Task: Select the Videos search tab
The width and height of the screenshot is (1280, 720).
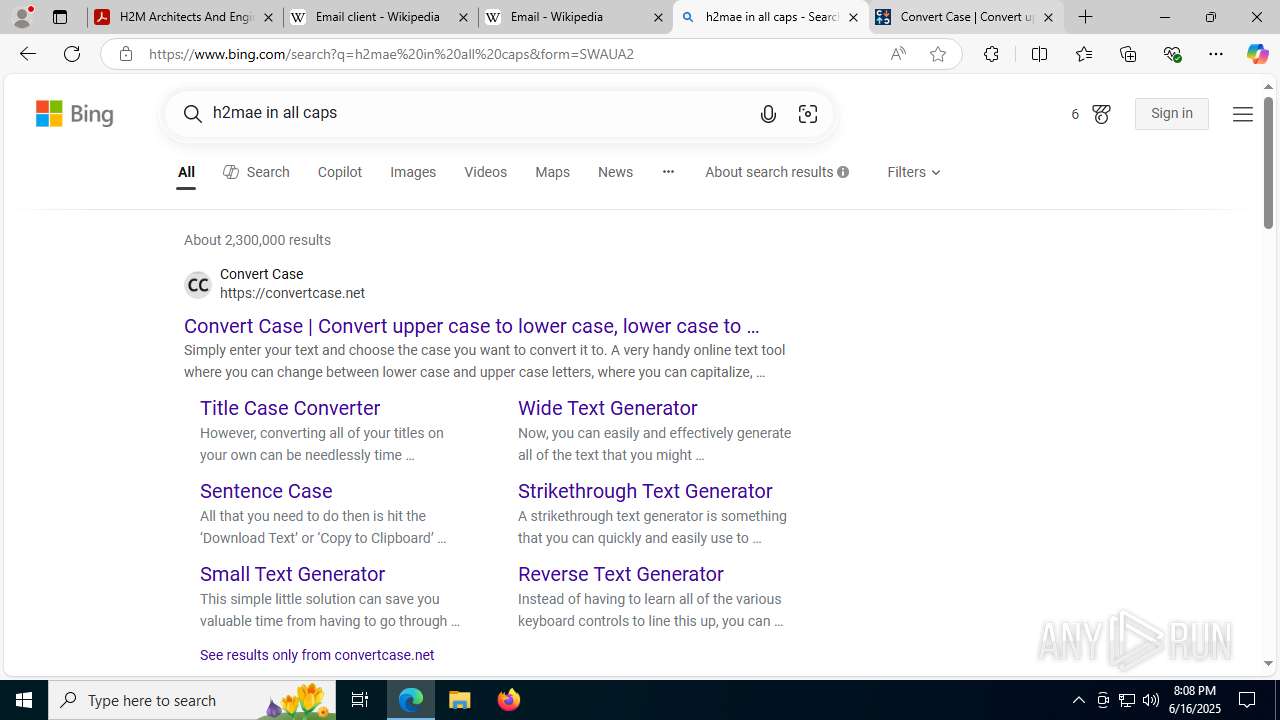Action: click(485, 172)
